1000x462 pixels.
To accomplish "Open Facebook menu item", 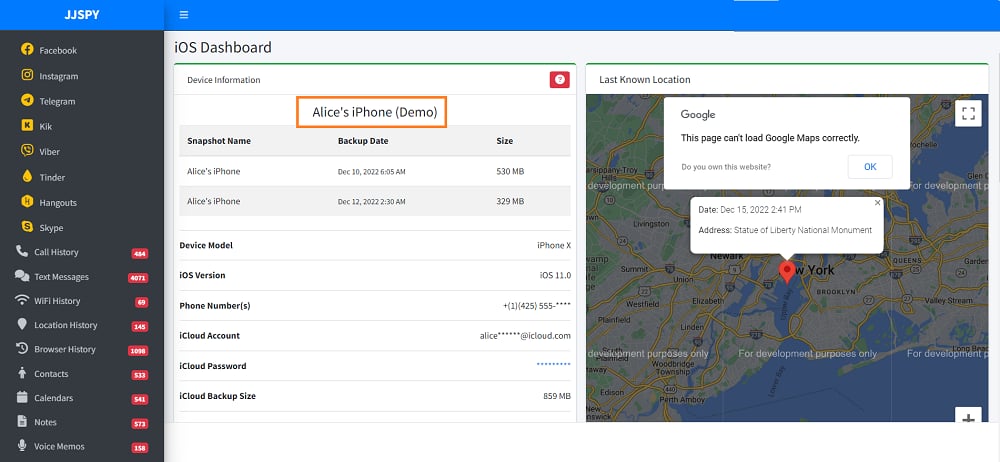I will [58, 50].
